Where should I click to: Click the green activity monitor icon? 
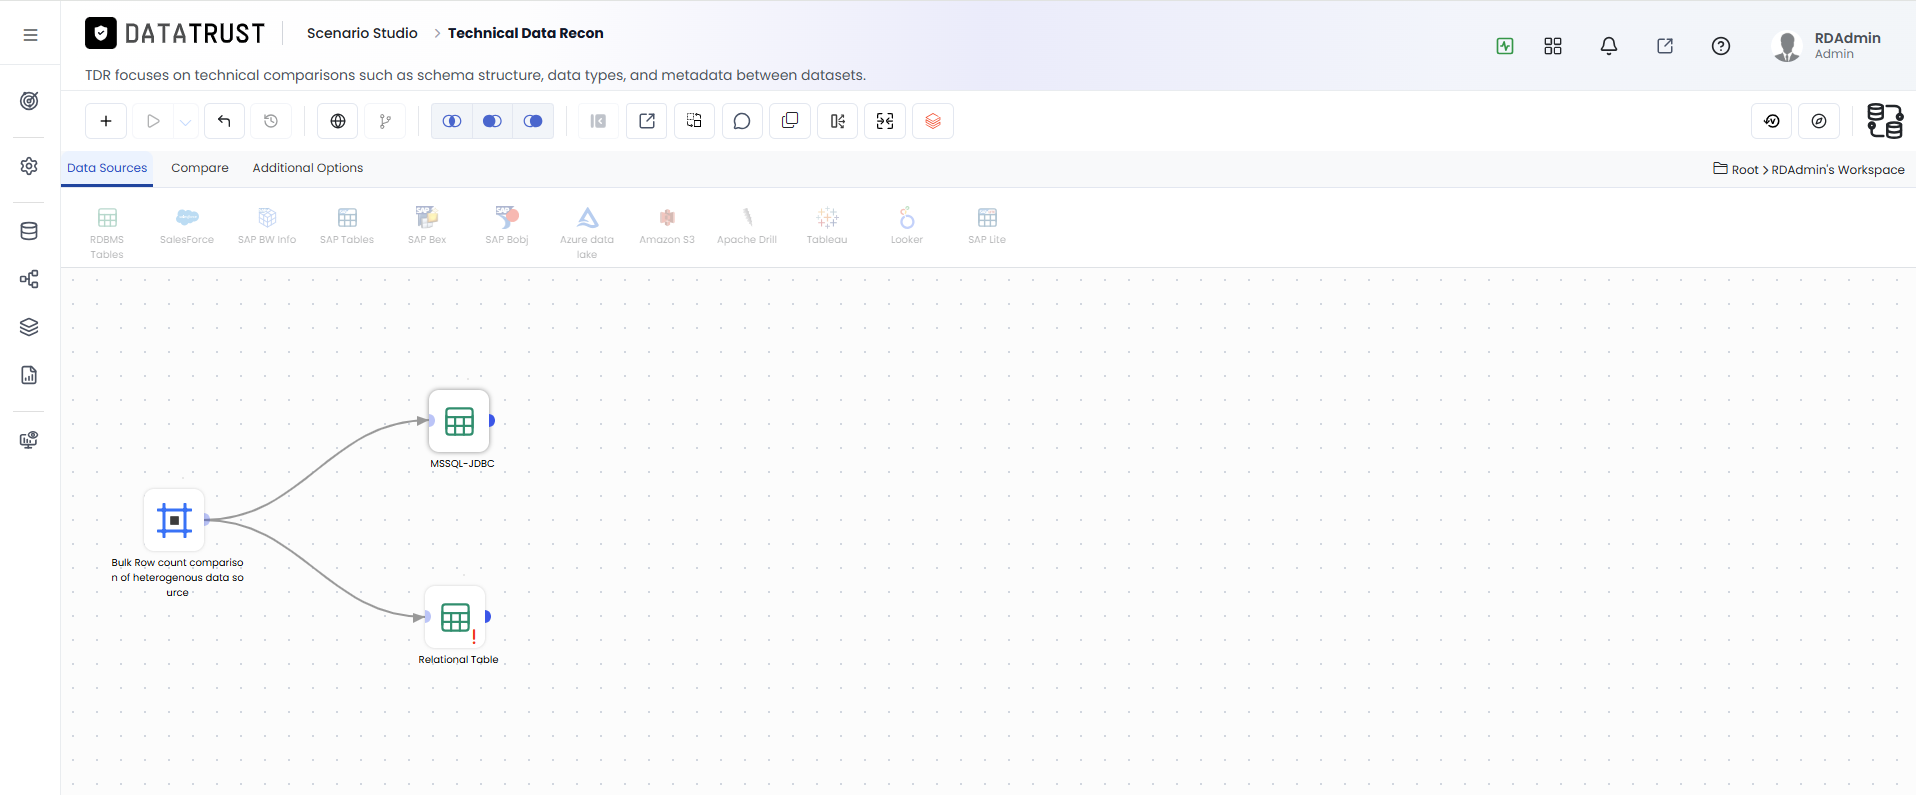1505,46
